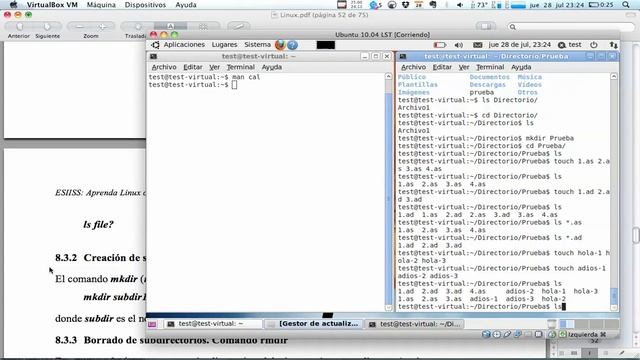Go to Anterior page in Preview toolbar

(x=19, y=27)
